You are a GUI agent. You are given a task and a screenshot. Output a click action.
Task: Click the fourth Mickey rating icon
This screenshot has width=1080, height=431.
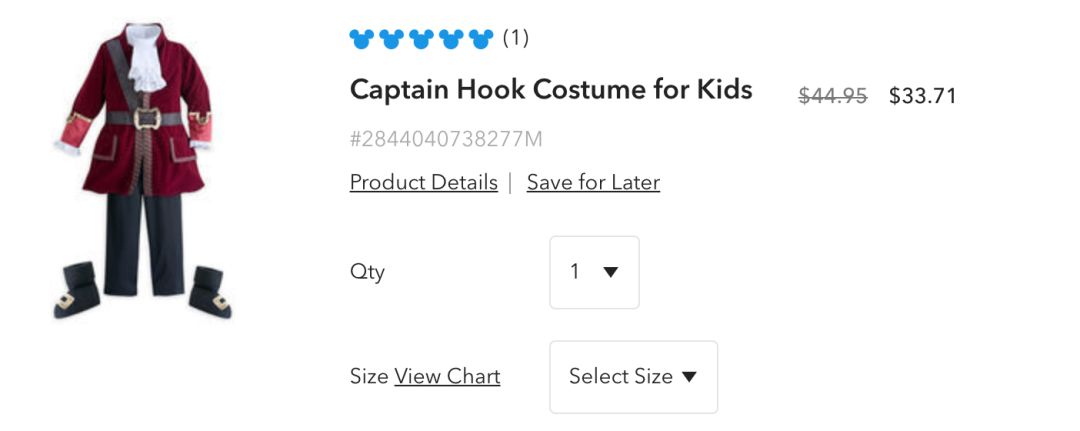[x=452, y=39]
